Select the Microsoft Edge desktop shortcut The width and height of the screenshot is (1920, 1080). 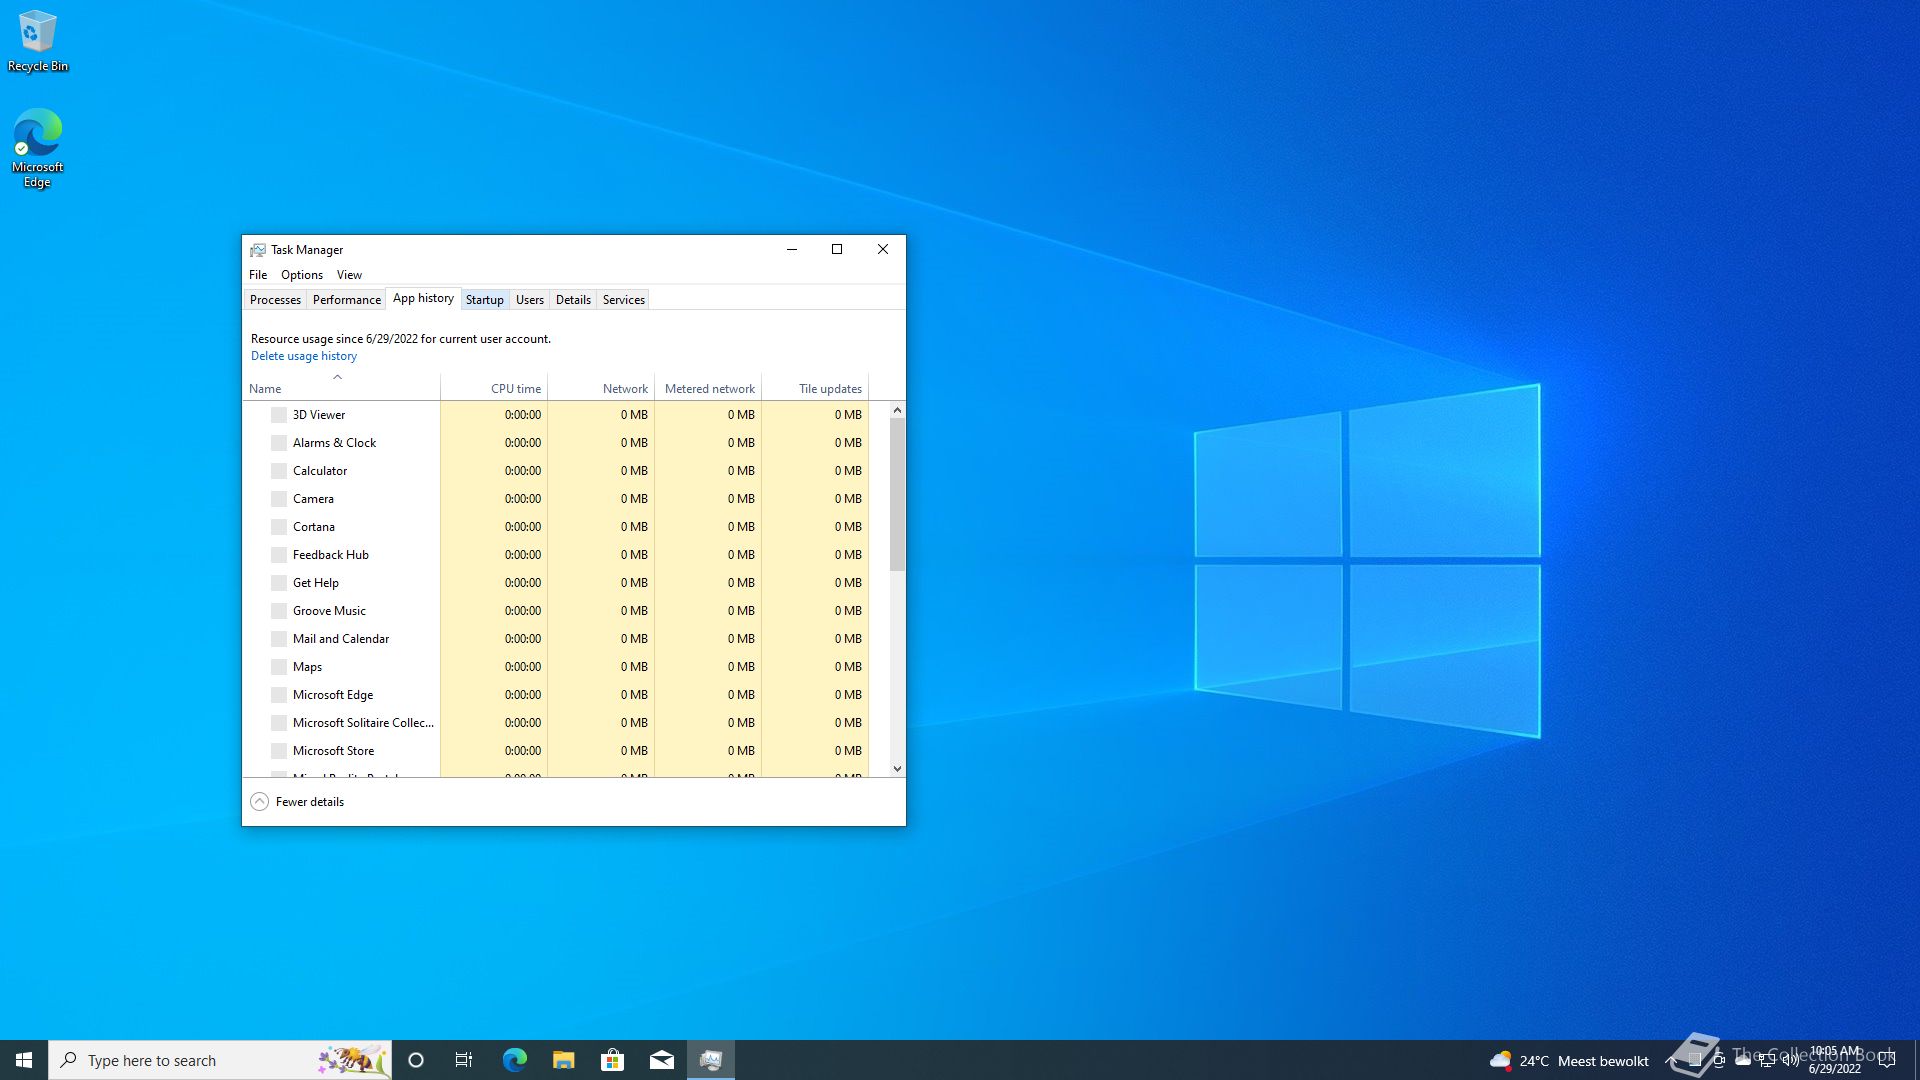pyautogui.click(x=37, y=148)
